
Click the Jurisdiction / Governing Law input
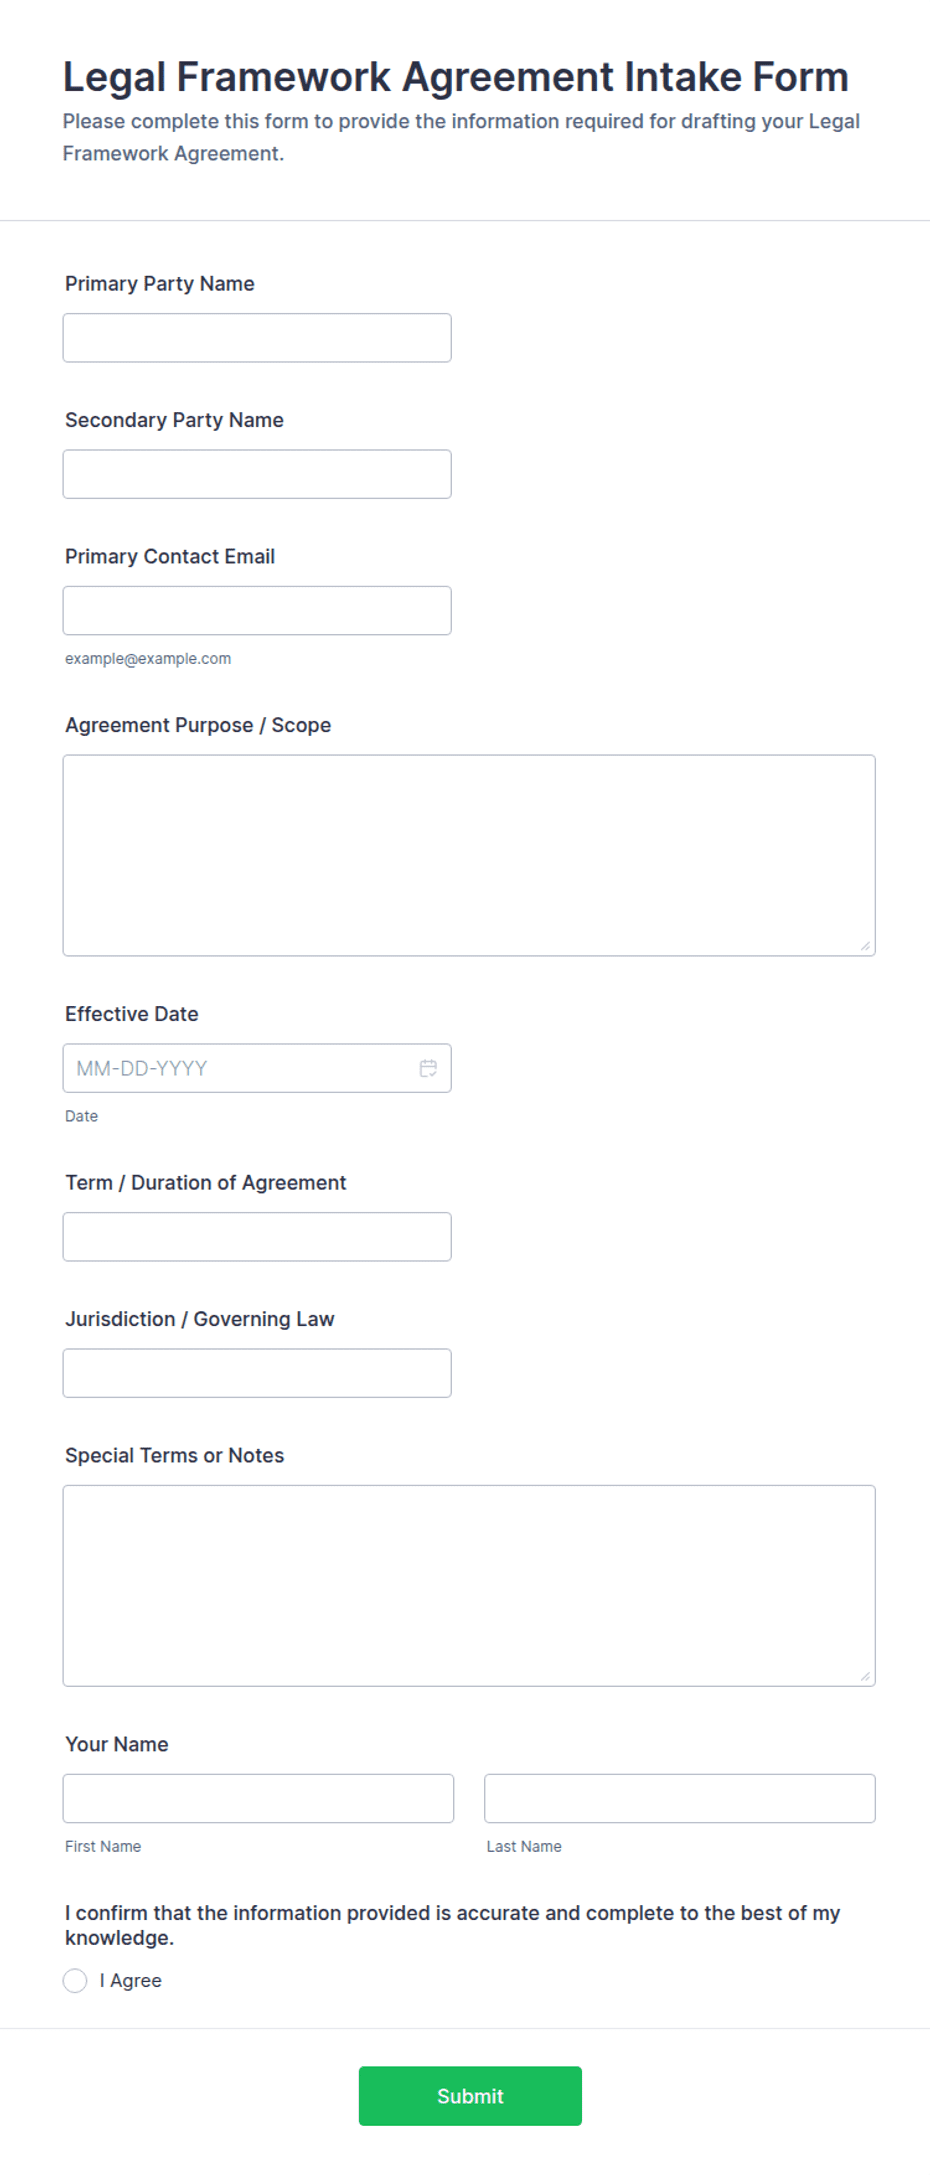257,1373
